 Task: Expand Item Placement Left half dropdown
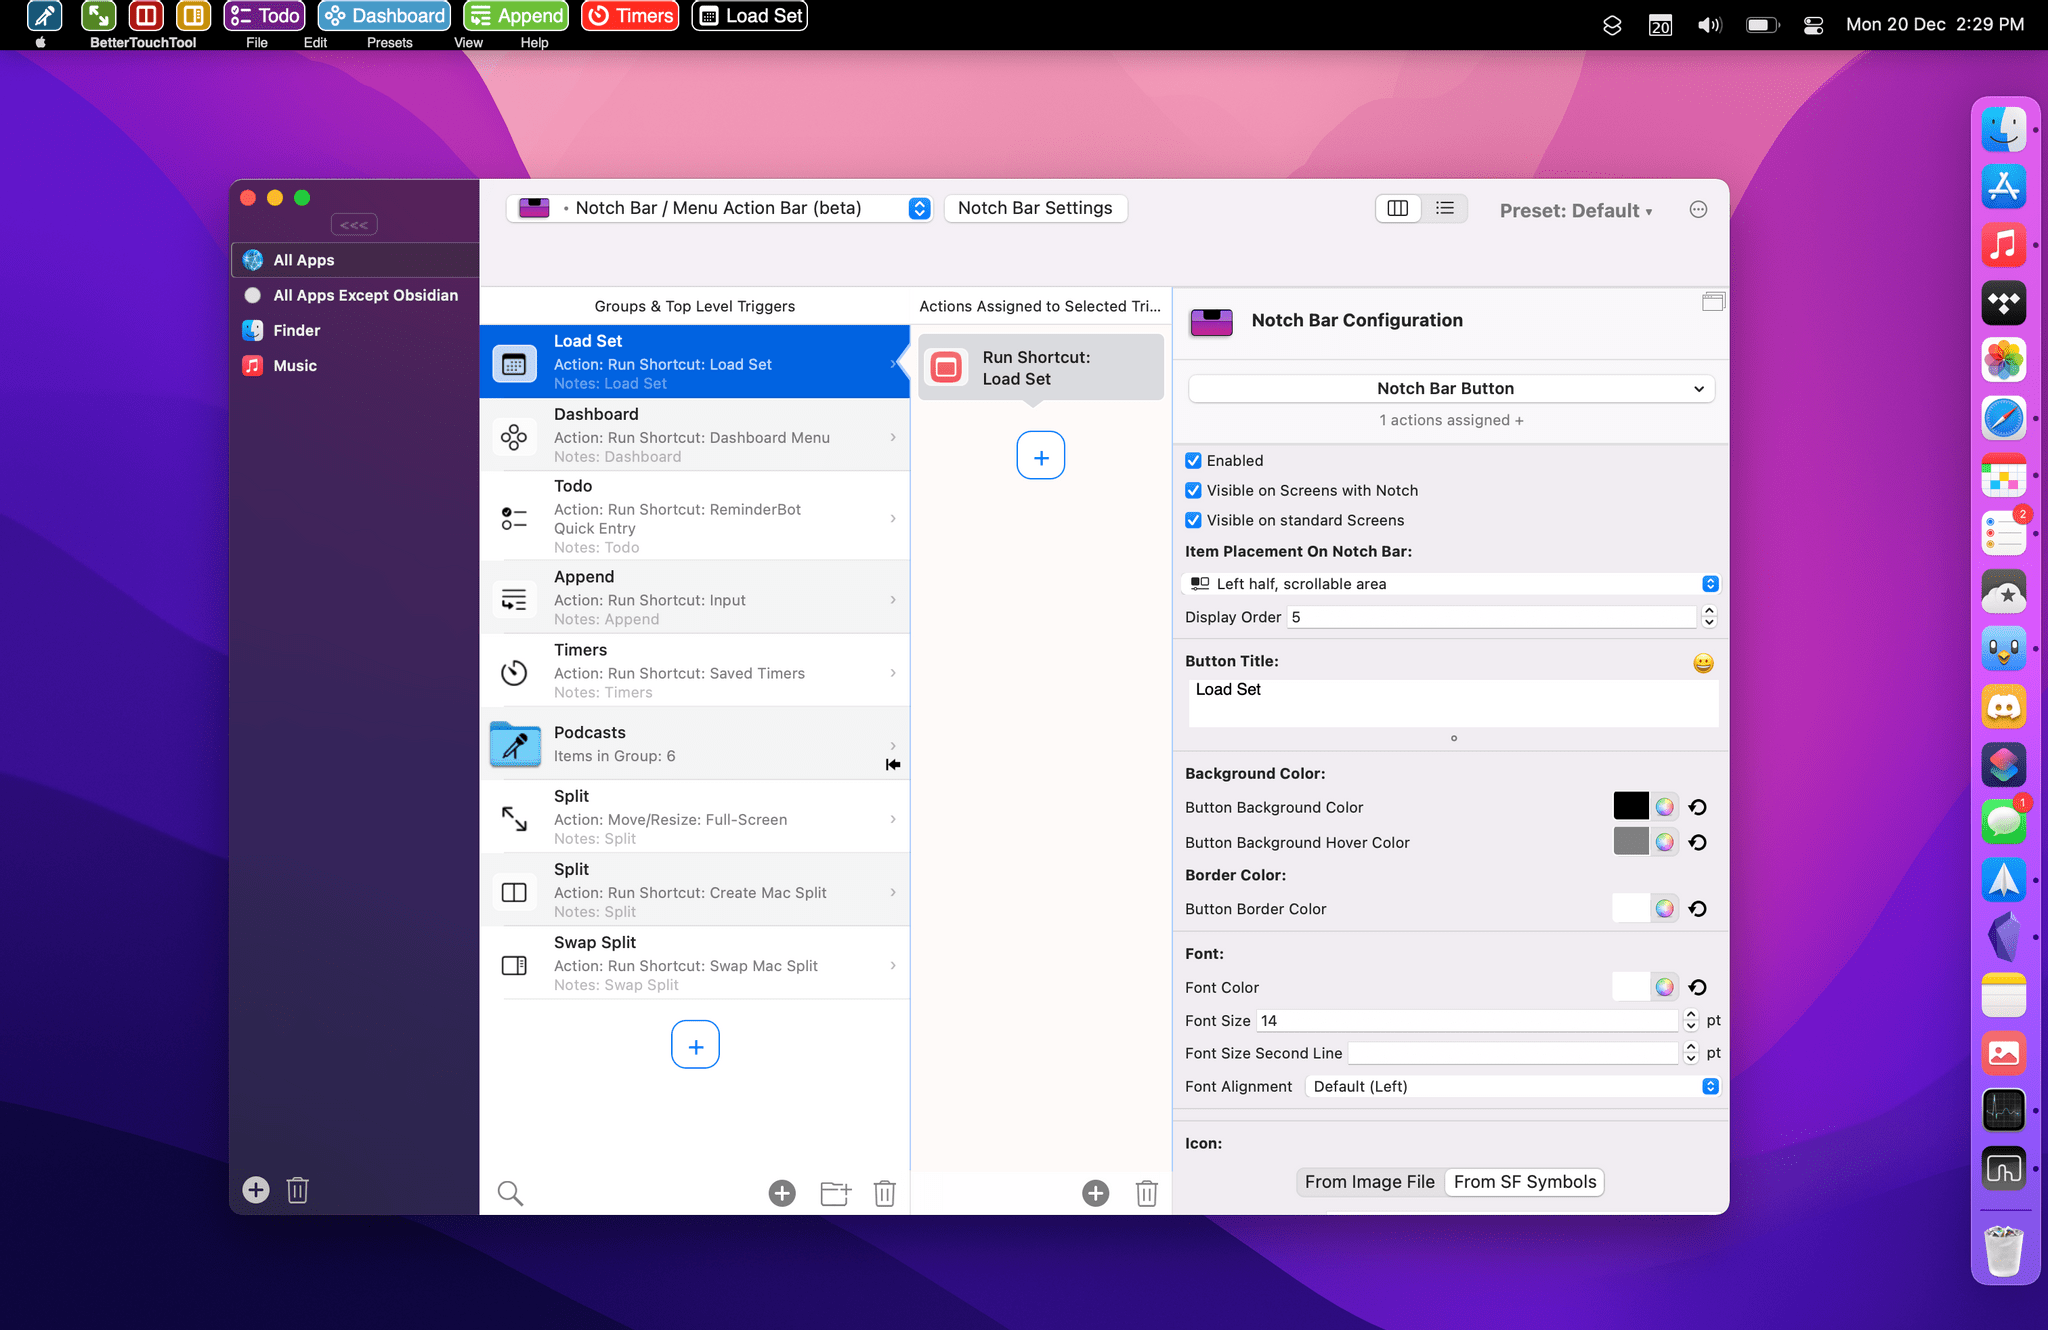(x=1711, y=584)
